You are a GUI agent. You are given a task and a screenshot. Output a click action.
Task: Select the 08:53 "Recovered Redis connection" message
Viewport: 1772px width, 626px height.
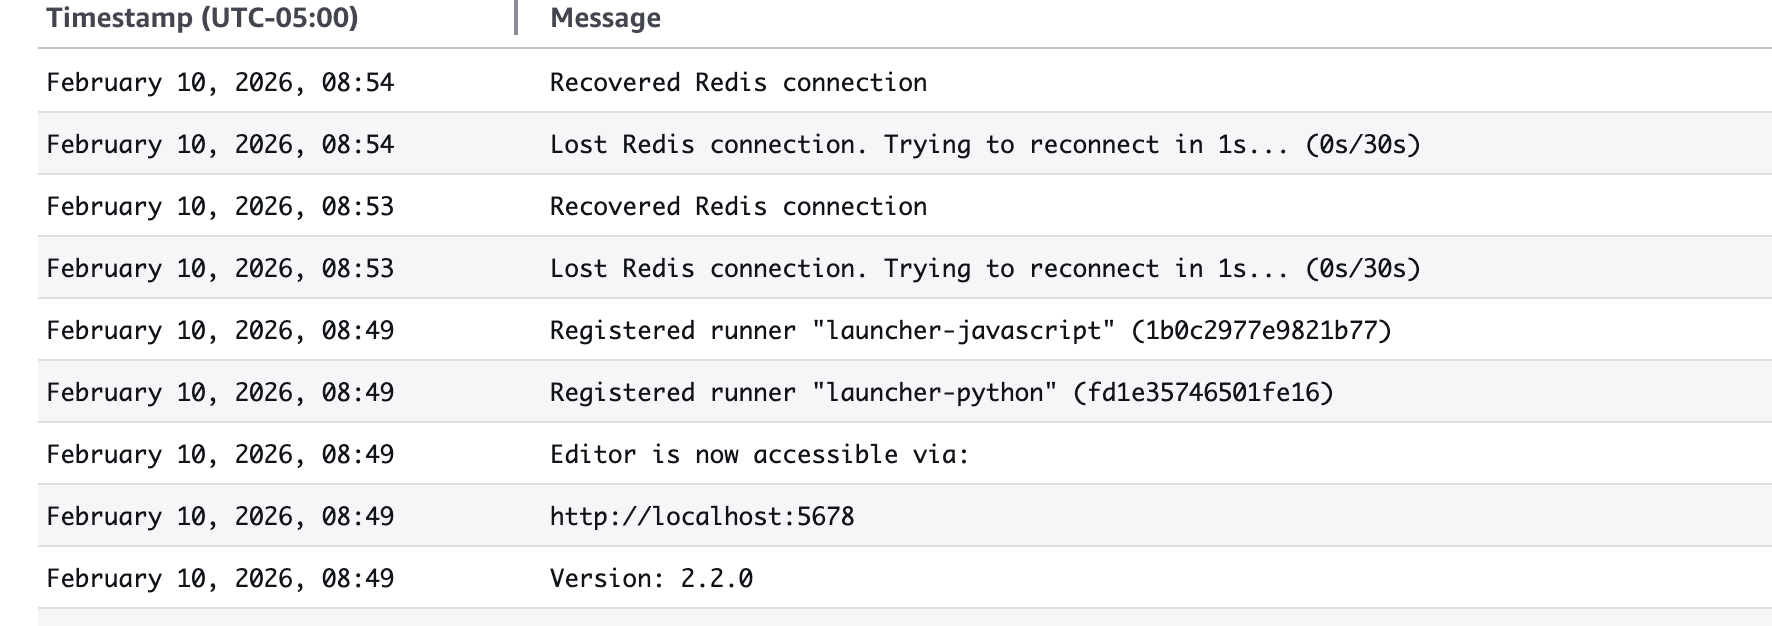738,207
